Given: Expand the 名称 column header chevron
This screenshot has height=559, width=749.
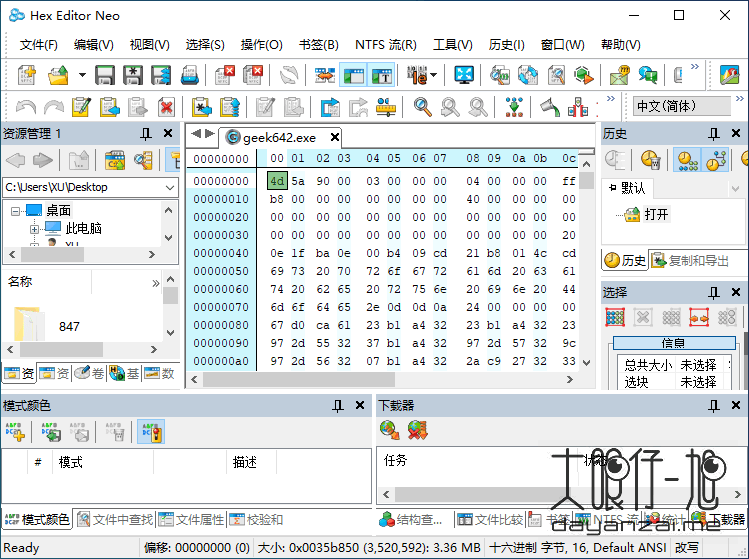Looking at the screenshot, I should 155,283.
